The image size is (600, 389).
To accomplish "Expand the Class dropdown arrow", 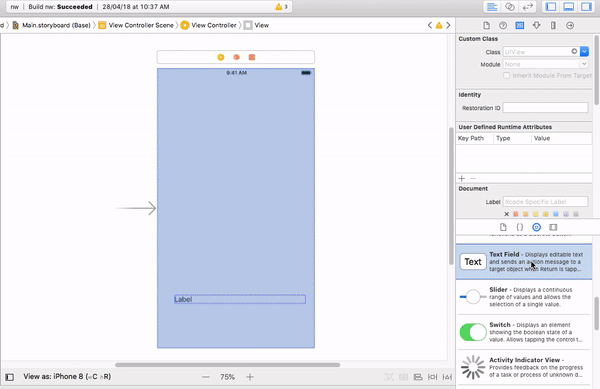I will (584, 51).
